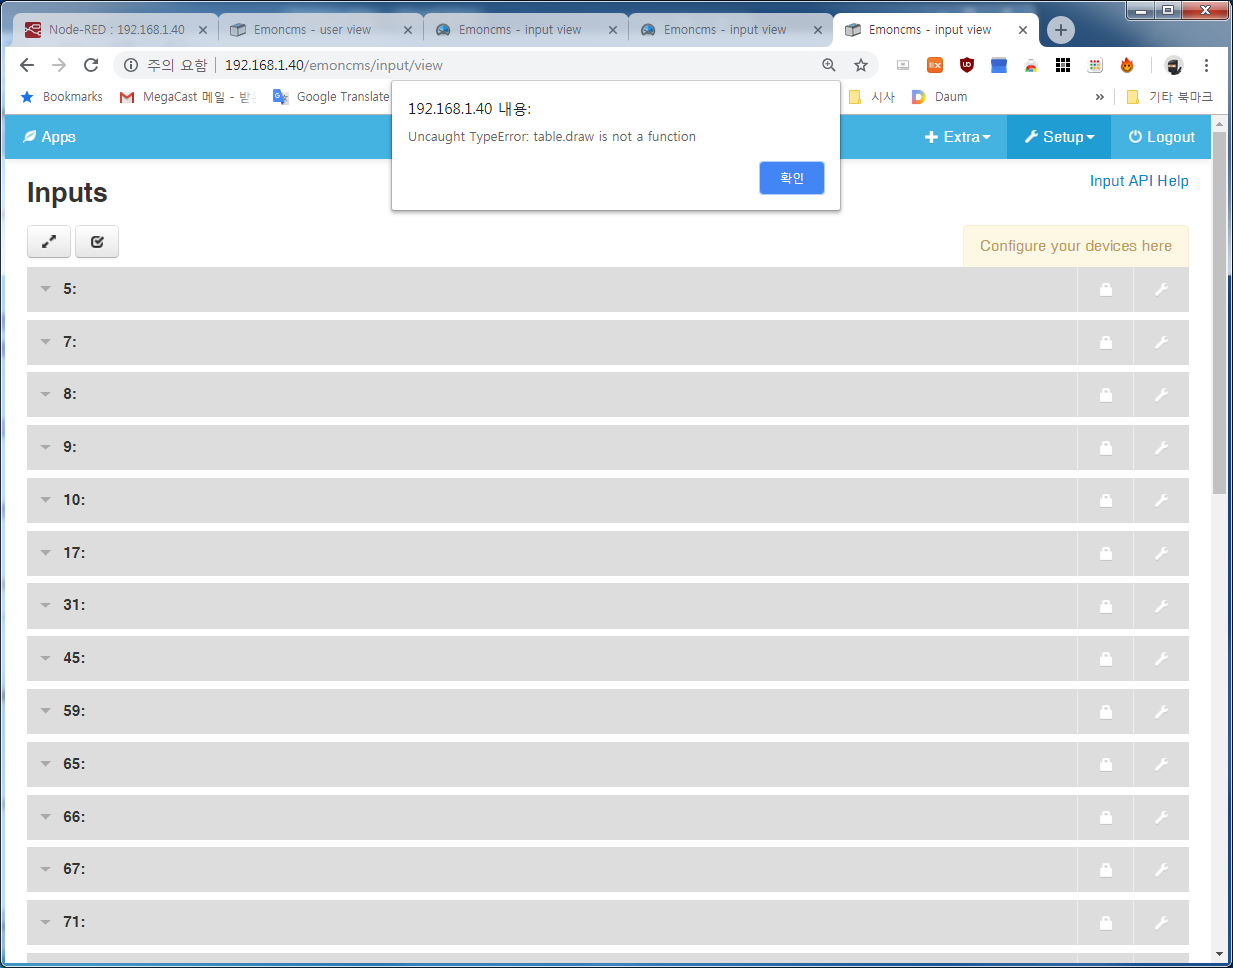This screenshot has height=968, width=1233.
Task: Bookmark this page with the star icon
Action: pos(860,65)
